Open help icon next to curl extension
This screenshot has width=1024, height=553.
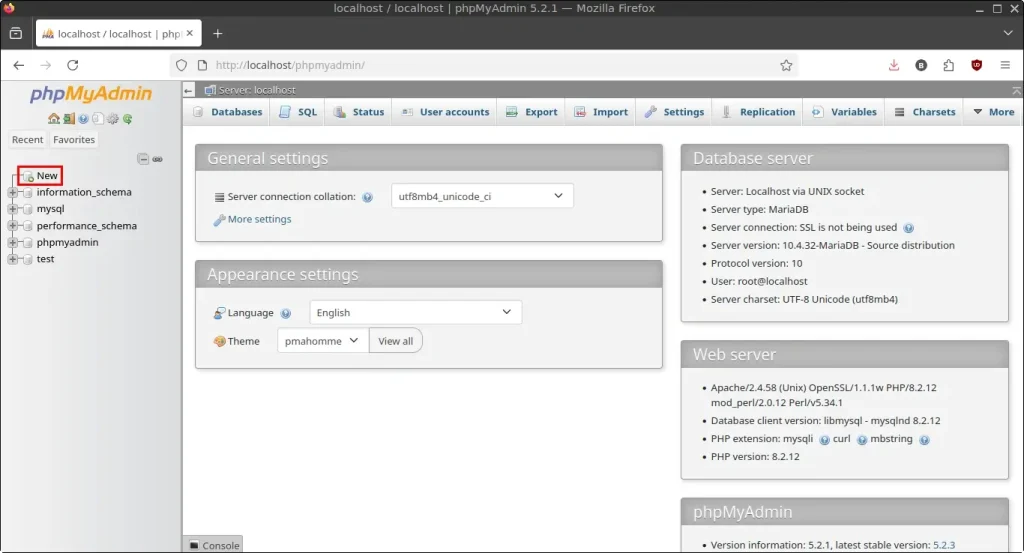(861, 440)
